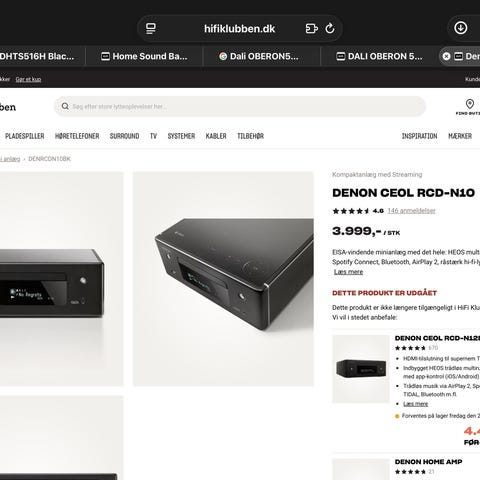
Task: Click the hifiklubben.dk address bar
Action: 239,28
